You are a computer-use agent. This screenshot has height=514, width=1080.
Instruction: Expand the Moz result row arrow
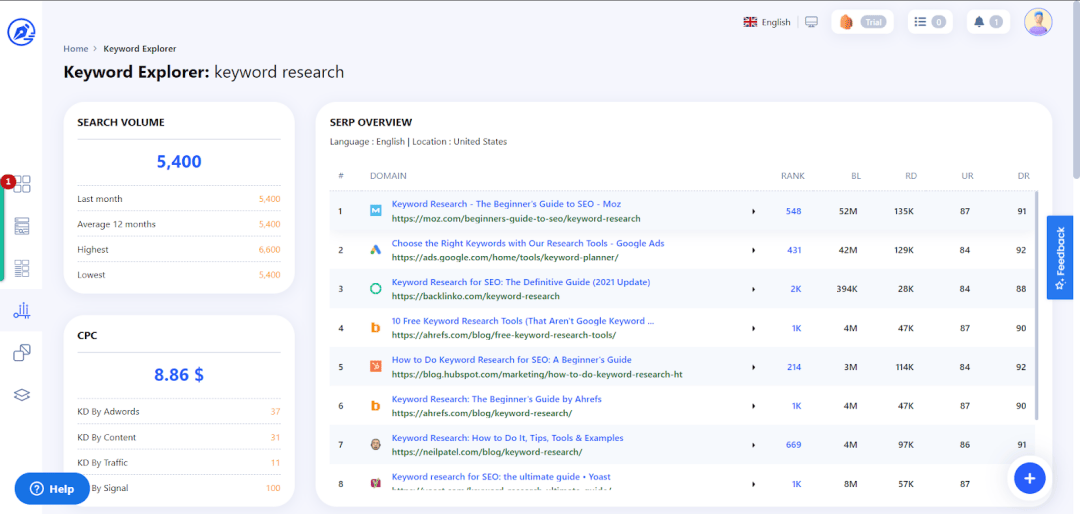754,212
